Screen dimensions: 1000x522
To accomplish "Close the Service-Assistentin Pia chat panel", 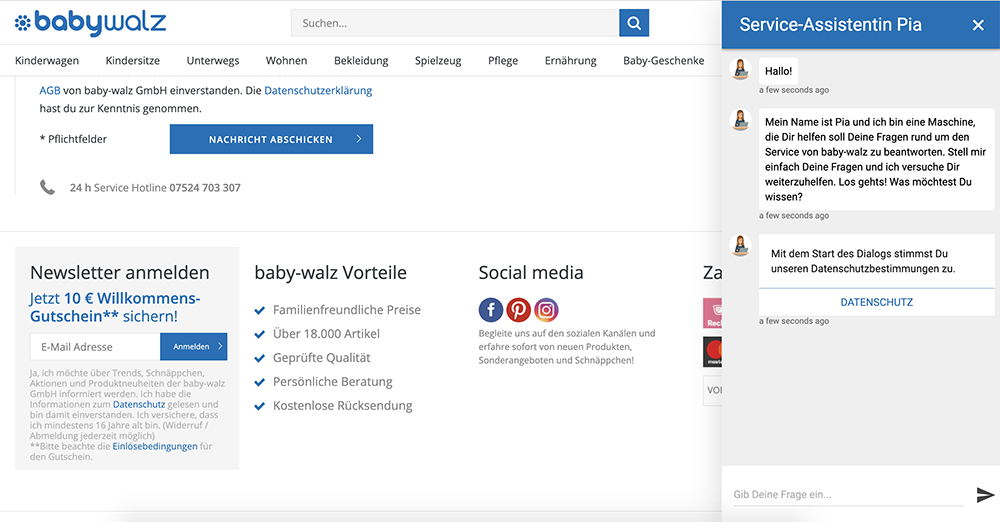I will pyautogui.click(x=978, y=25).
